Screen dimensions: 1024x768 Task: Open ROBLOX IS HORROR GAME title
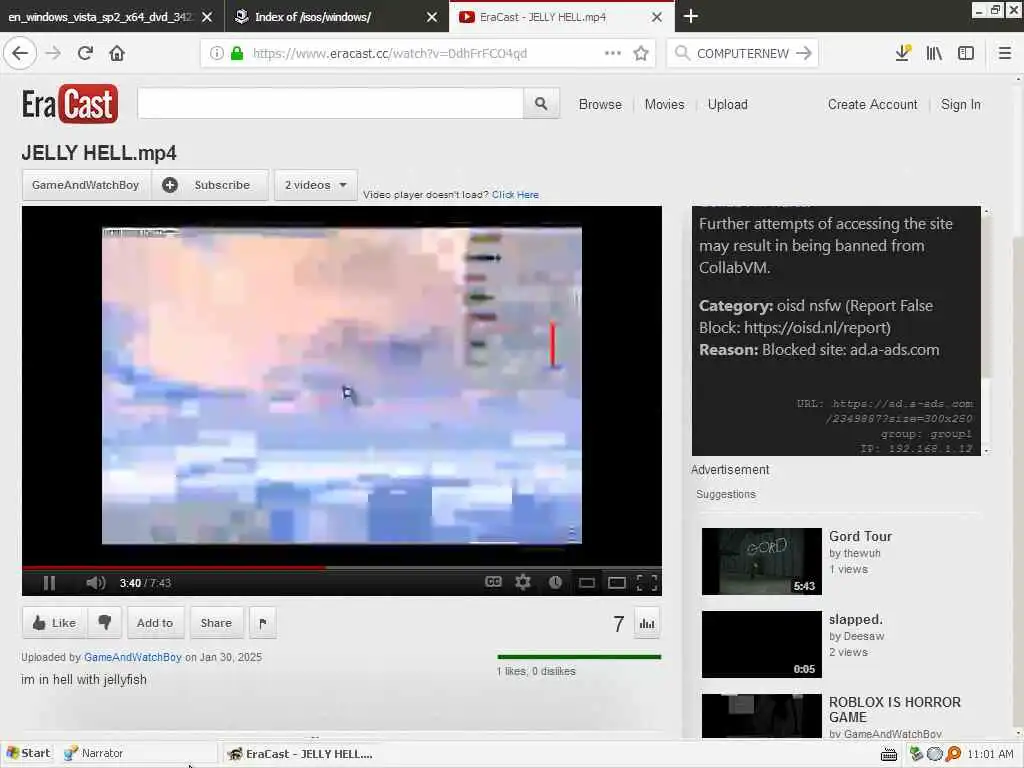point(895,709)
